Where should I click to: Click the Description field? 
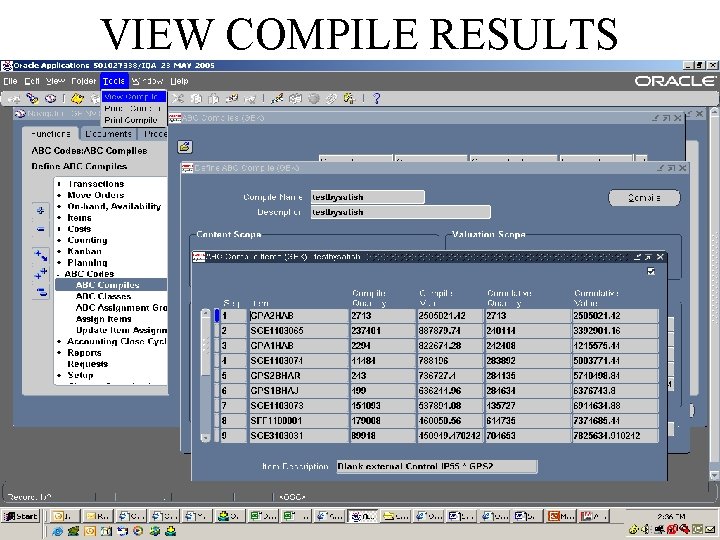(x=400, y=212)
